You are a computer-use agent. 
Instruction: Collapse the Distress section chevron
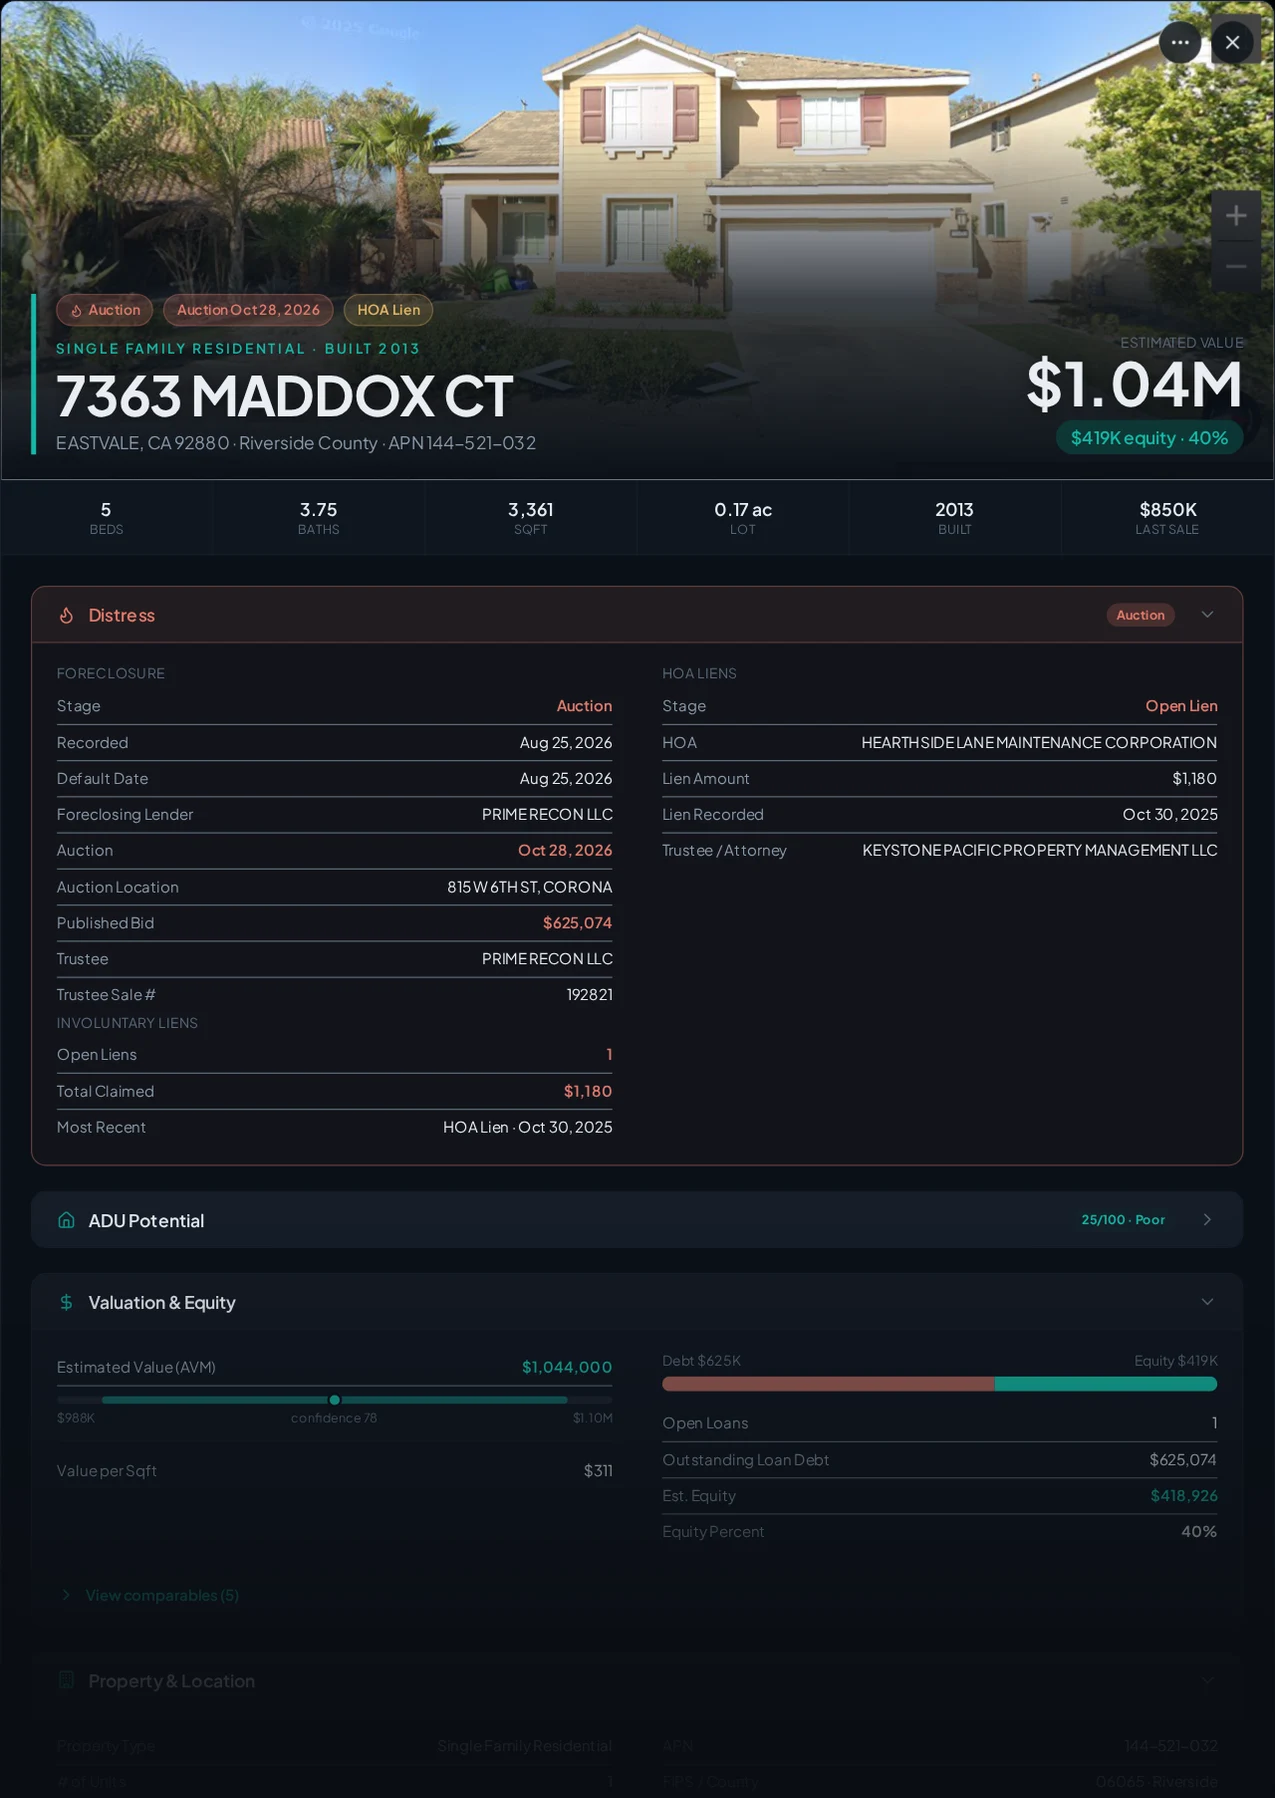[1207, 615]
